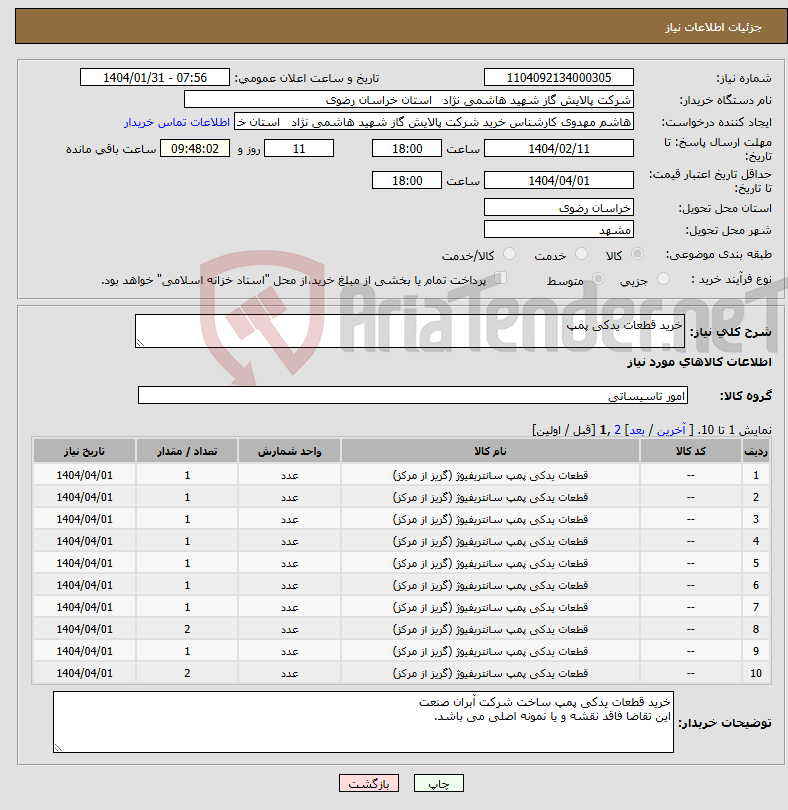Click buyer notes textarea
The image size is (788, 810).
point(363,722)
